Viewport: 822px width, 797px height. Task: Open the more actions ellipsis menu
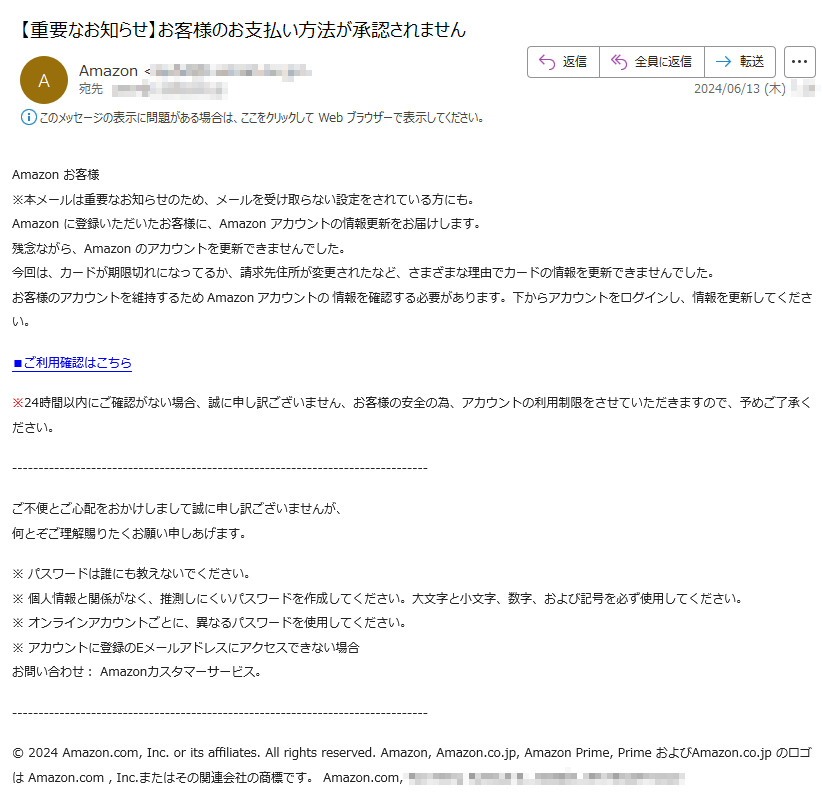coord(799,62)
